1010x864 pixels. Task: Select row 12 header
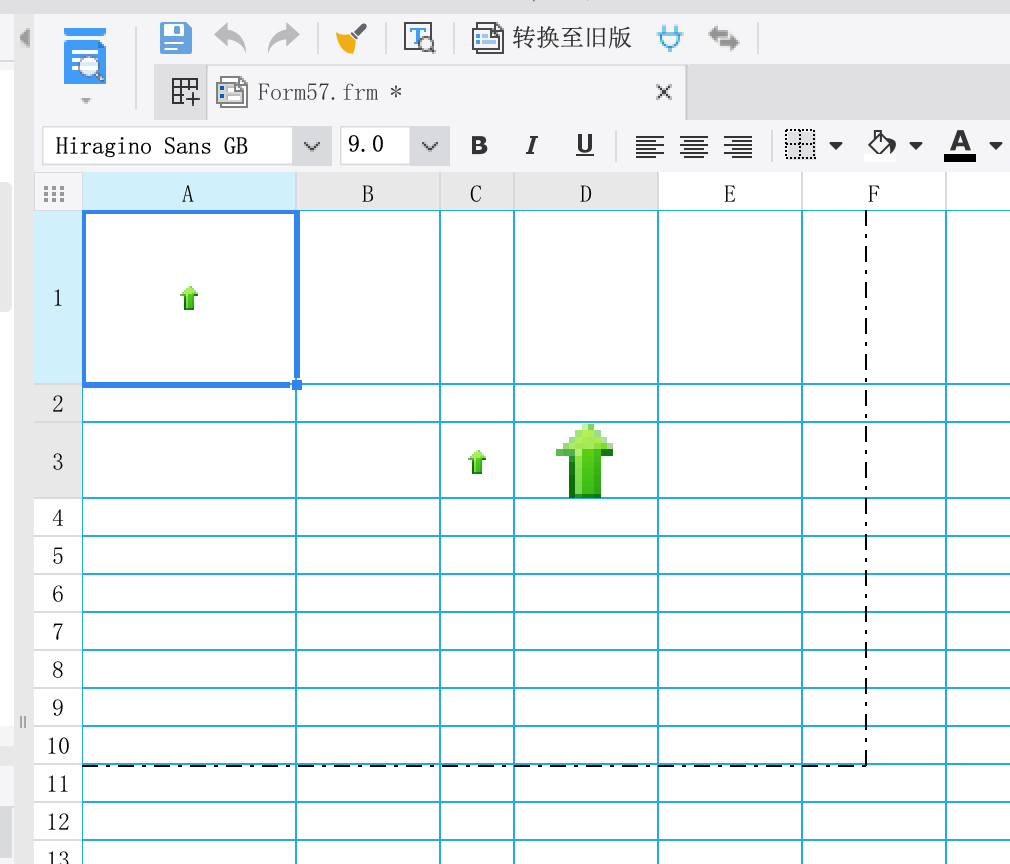click(x=58, y=821)
